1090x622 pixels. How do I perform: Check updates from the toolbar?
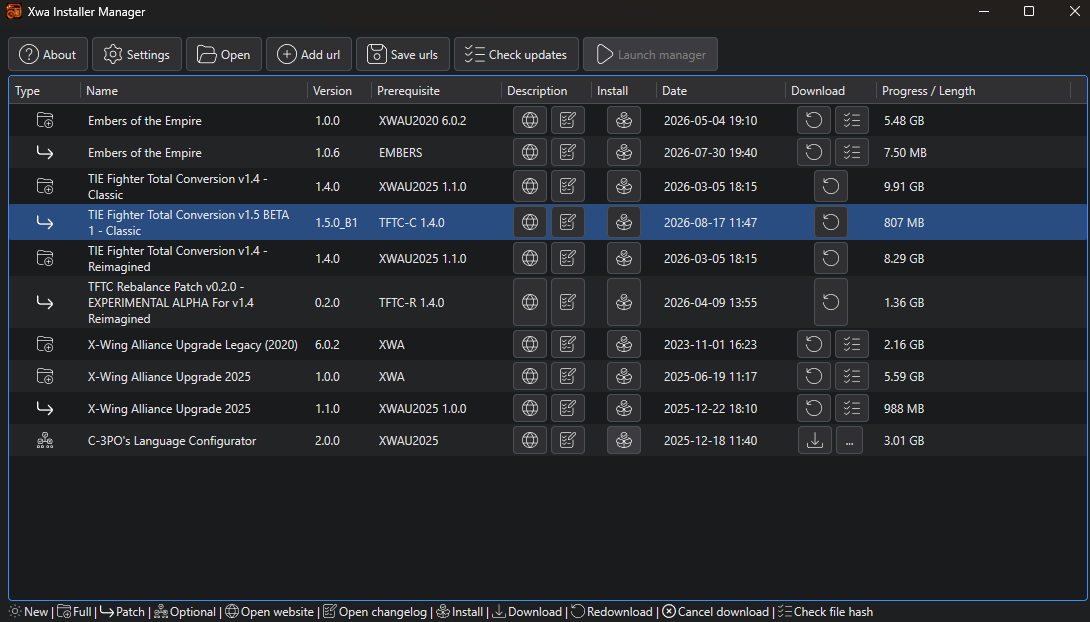(x=516, y=54)
